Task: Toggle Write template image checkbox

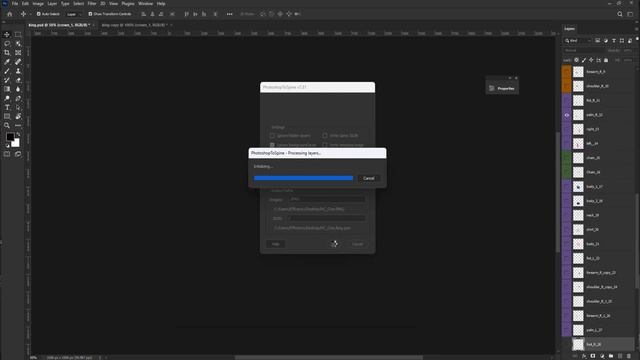Action: click(325, 145)
